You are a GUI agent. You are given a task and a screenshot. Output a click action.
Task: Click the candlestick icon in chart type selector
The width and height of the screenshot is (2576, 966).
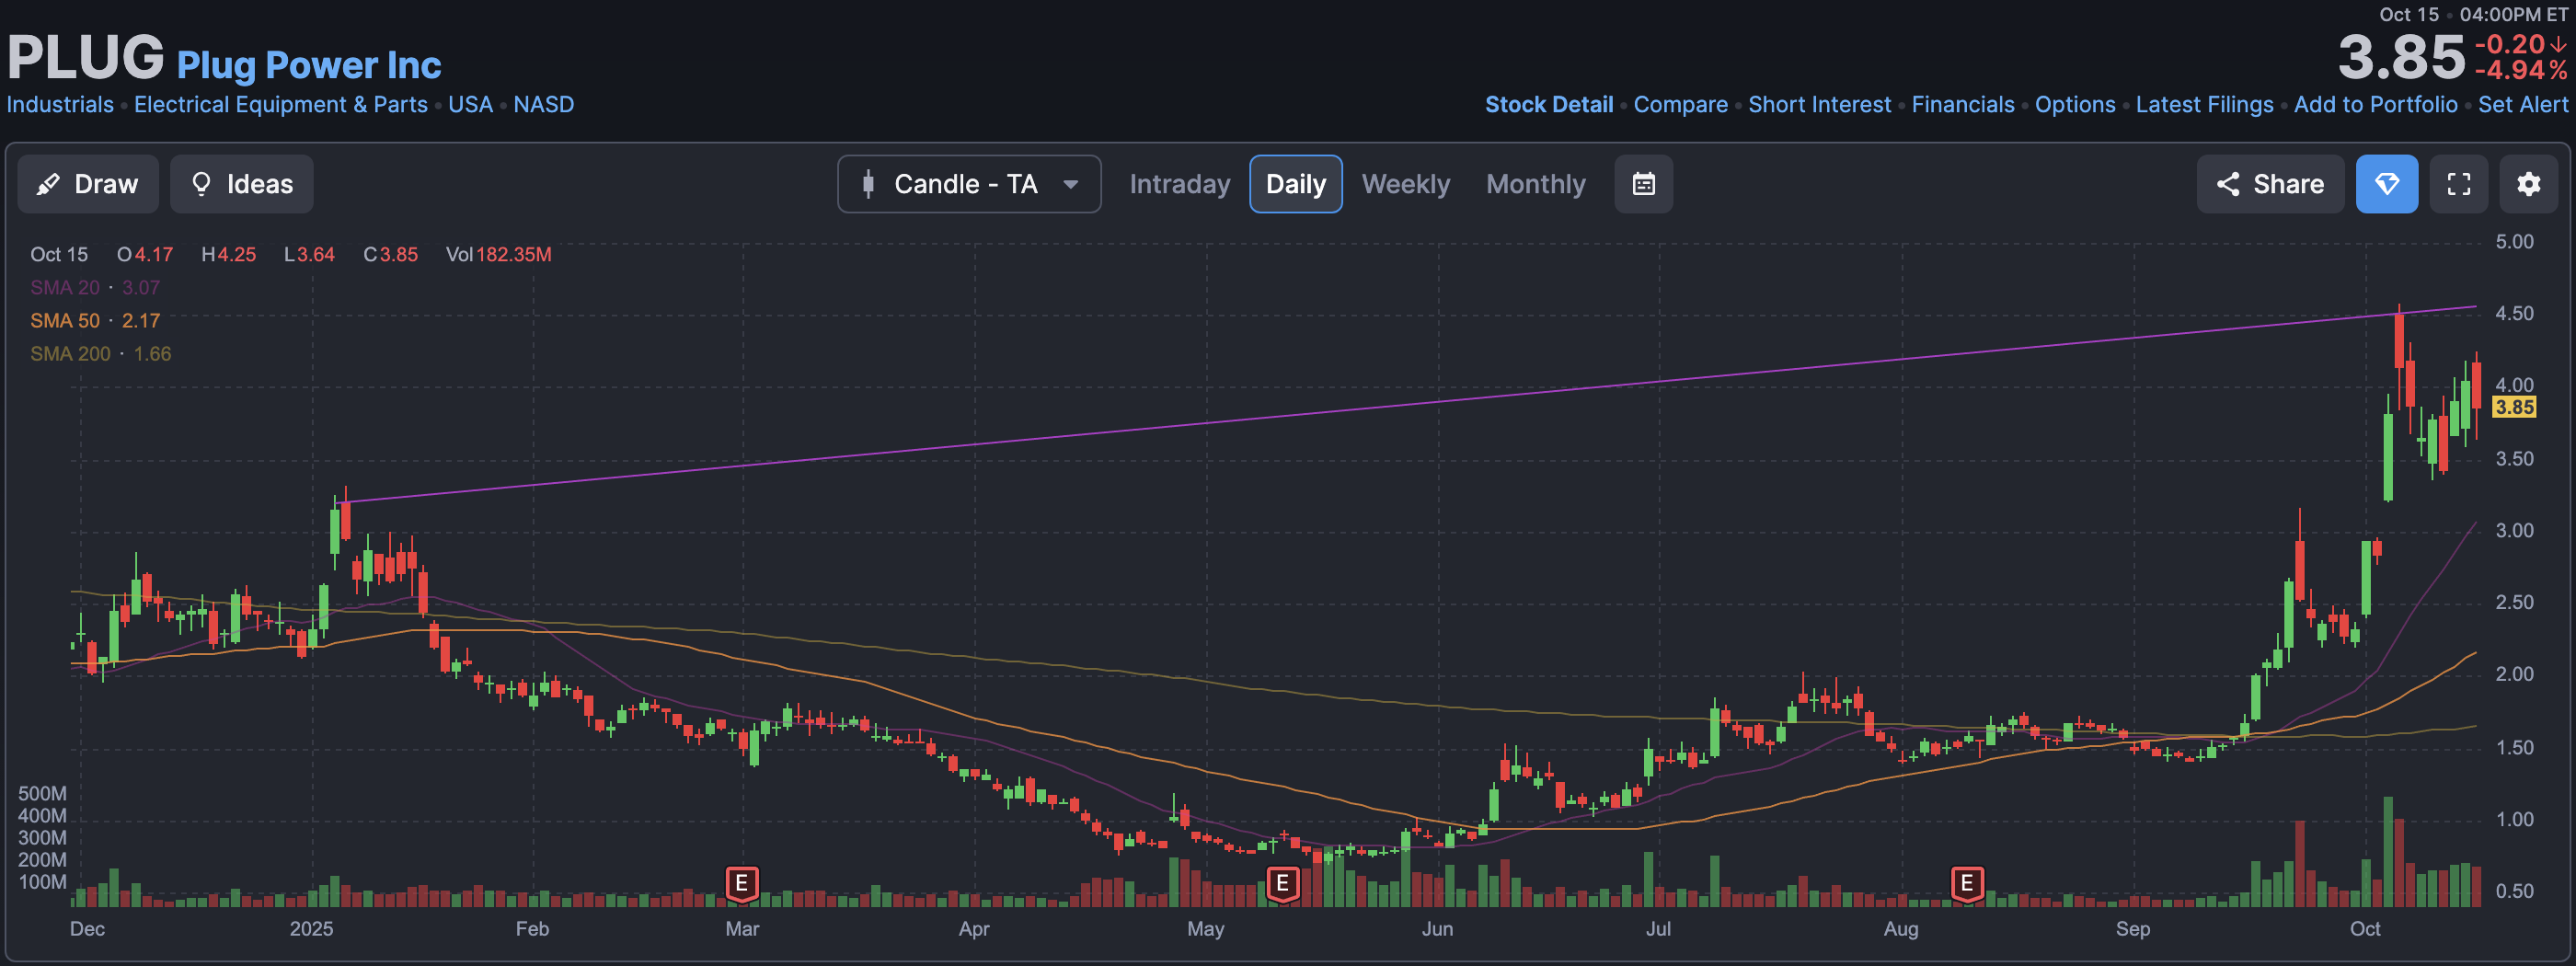point(868,184)
